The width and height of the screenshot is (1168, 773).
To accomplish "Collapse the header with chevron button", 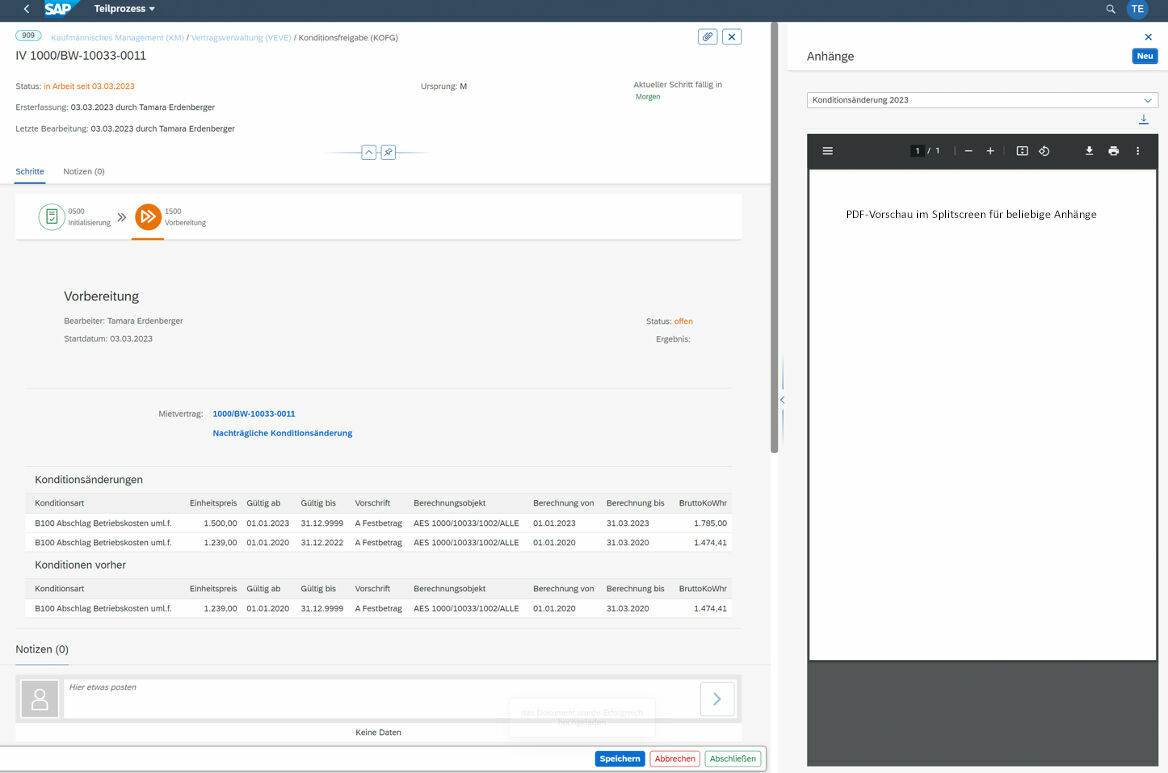I will pos(369,153).
